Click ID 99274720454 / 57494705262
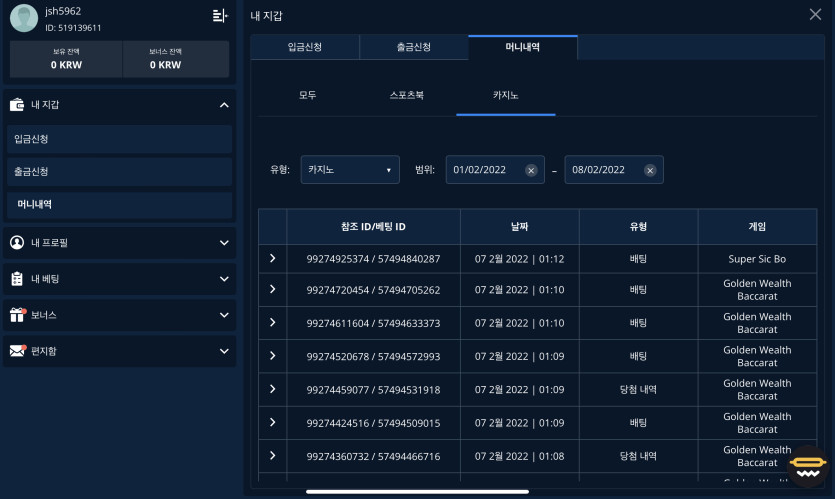Image resolution: width=835 pixels, height=499 pixels. click(x=373, y=290)
